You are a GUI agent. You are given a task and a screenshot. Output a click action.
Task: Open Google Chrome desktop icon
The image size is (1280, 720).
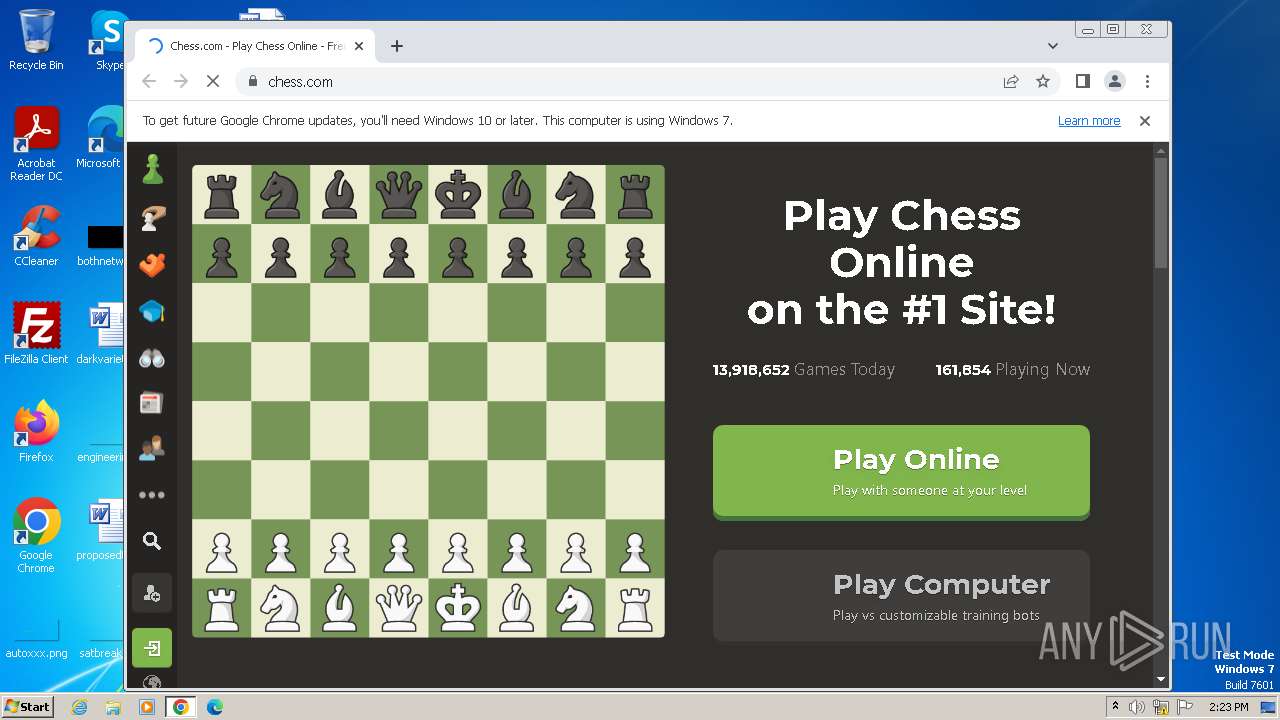click(x=36, y=536)
